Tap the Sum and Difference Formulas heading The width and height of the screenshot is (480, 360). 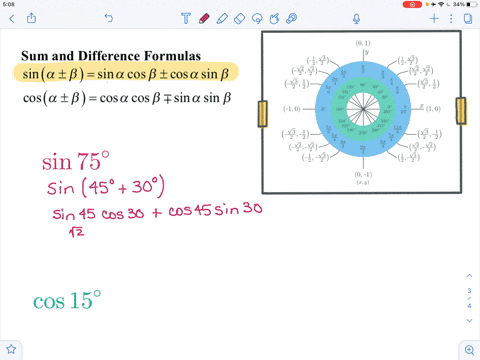[111, 56]
